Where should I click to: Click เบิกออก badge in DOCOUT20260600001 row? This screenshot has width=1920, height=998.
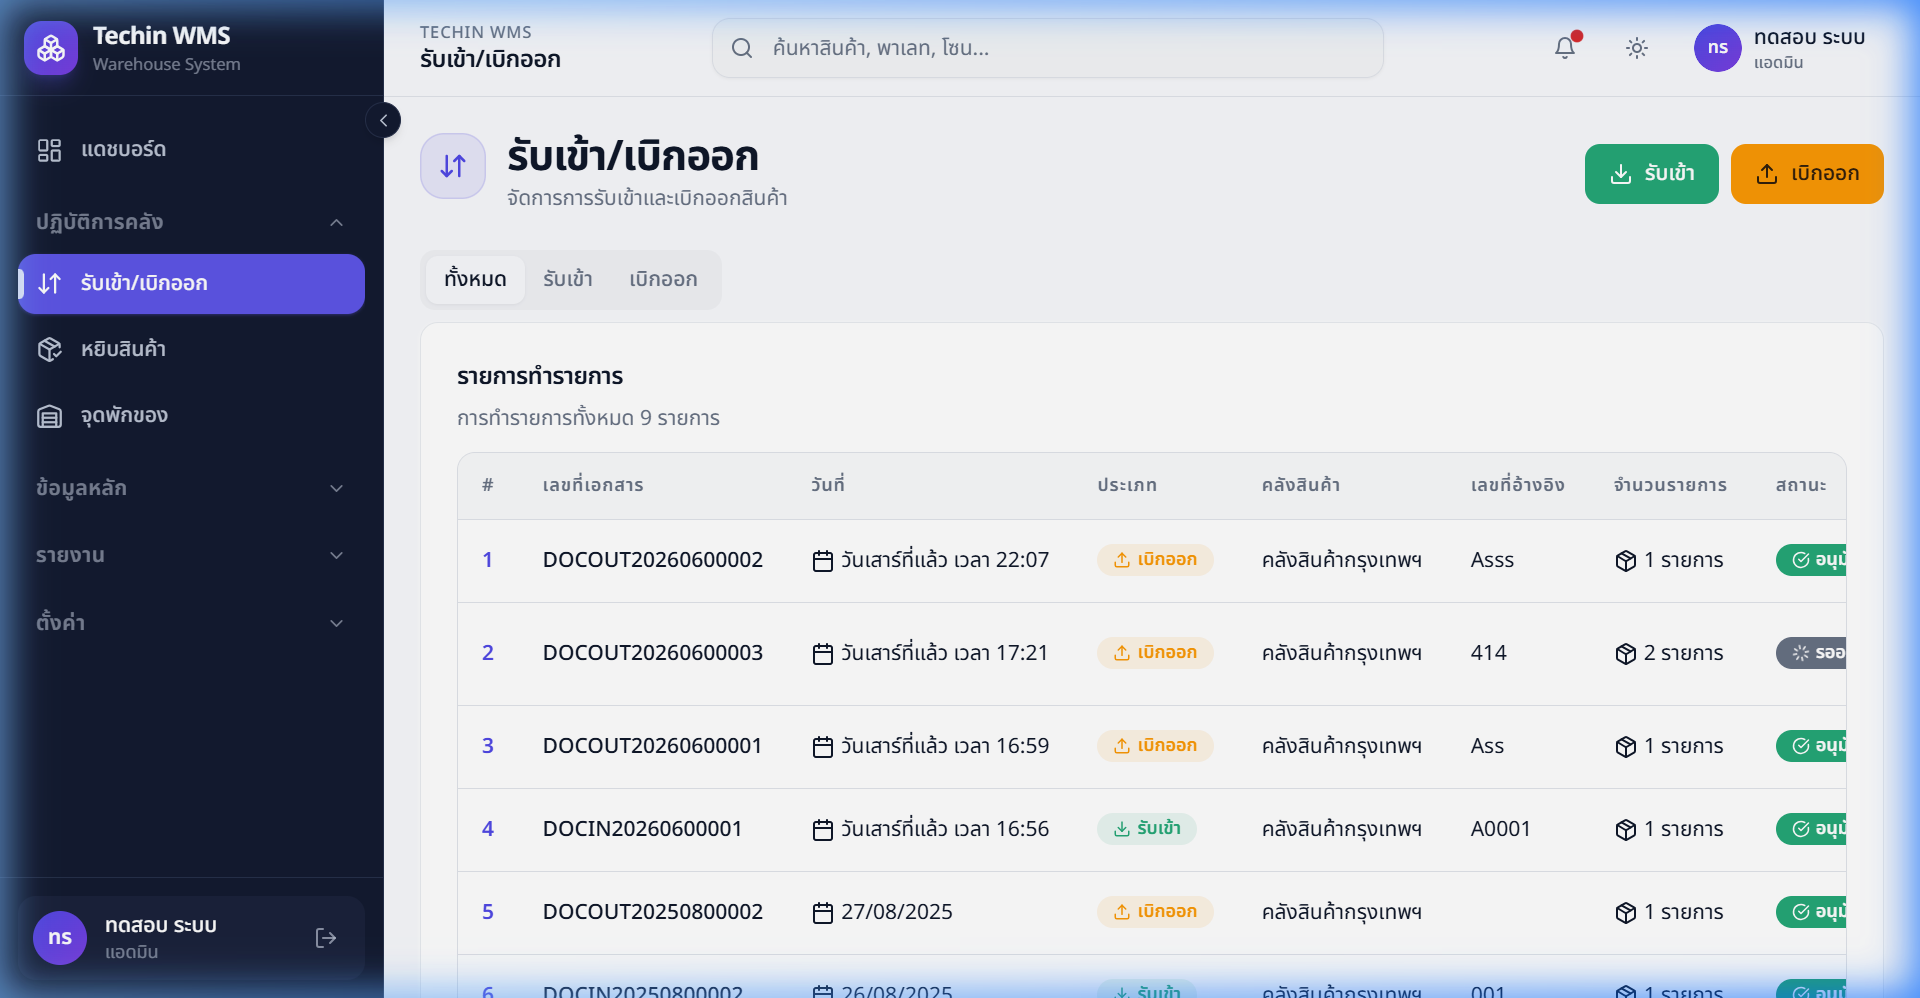1155,746
